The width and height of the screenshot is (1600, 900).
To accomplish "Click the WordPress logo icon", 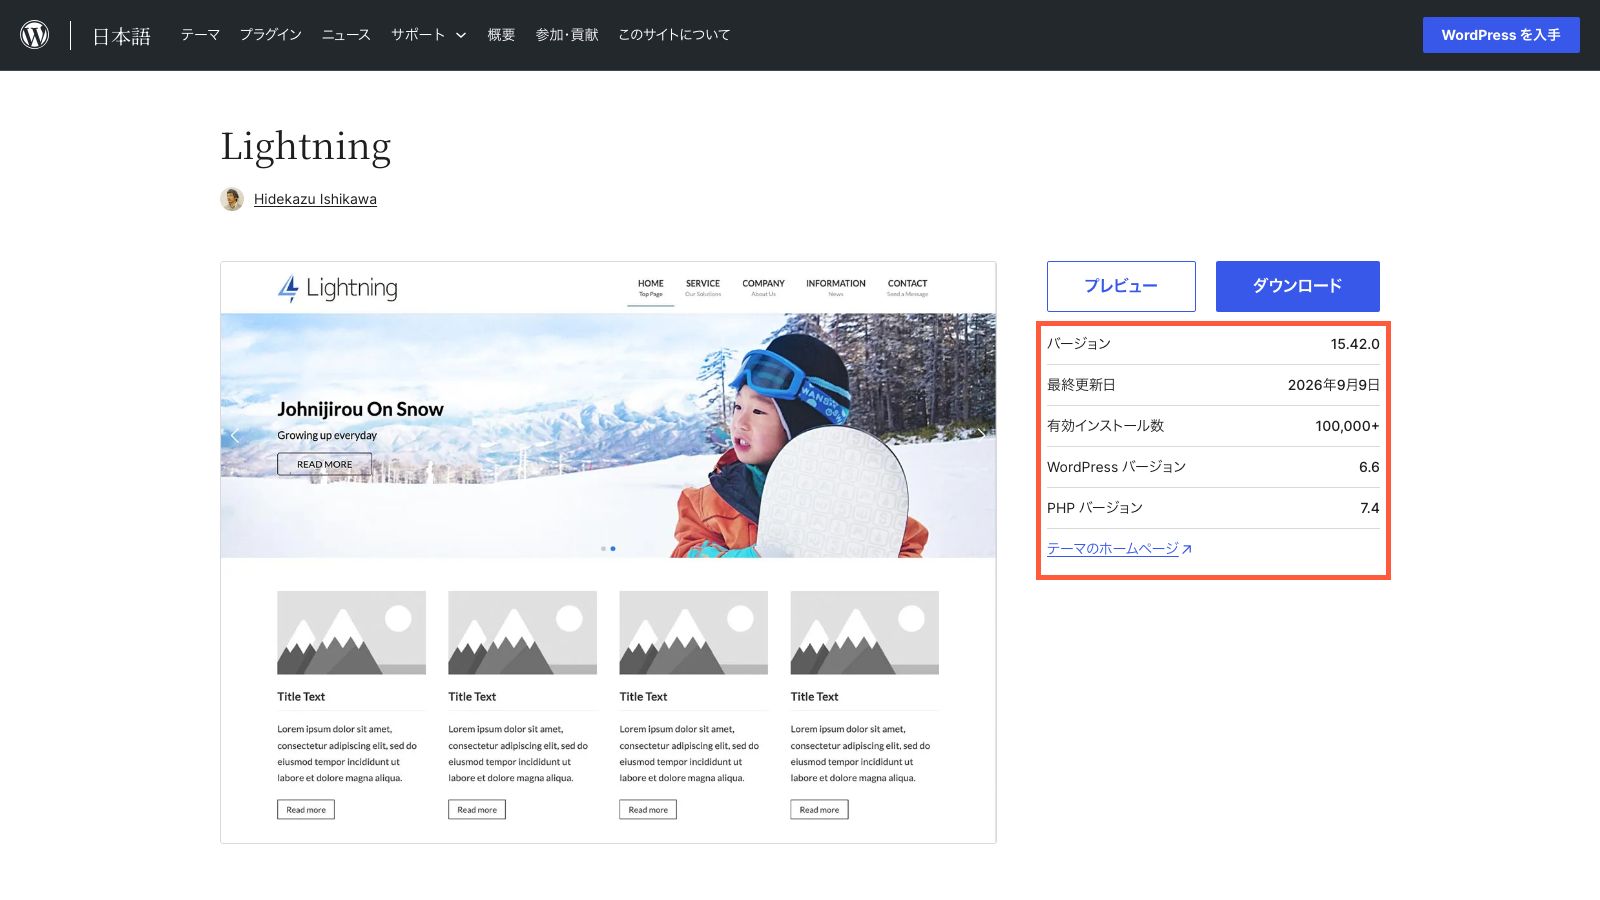I will click(35, 35).
